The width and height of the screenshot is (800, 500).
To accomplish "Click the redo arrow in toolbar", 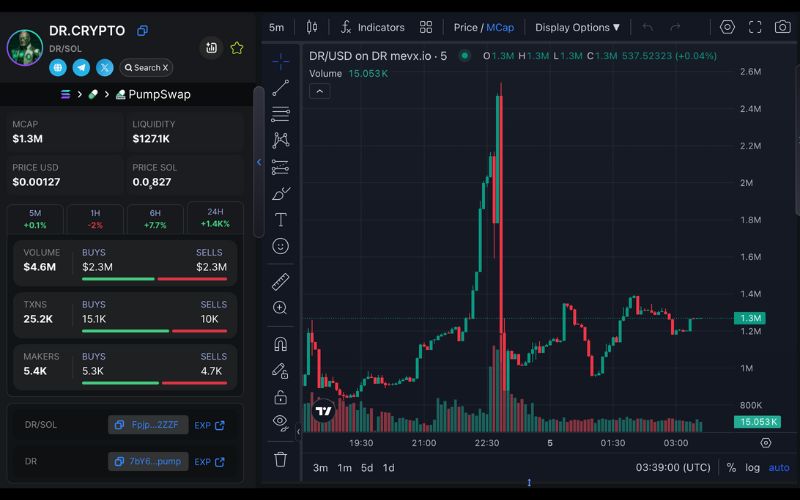I will [x=675, y=27].
